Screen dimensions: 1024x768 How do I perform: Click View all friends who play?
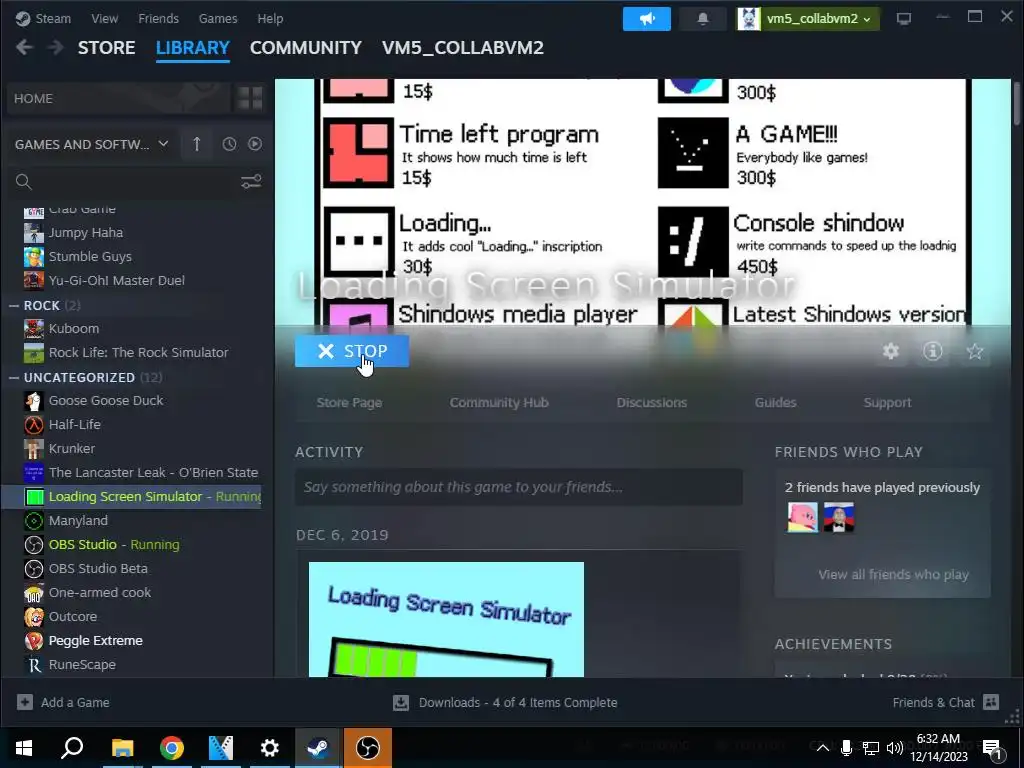tap(893, 575)
